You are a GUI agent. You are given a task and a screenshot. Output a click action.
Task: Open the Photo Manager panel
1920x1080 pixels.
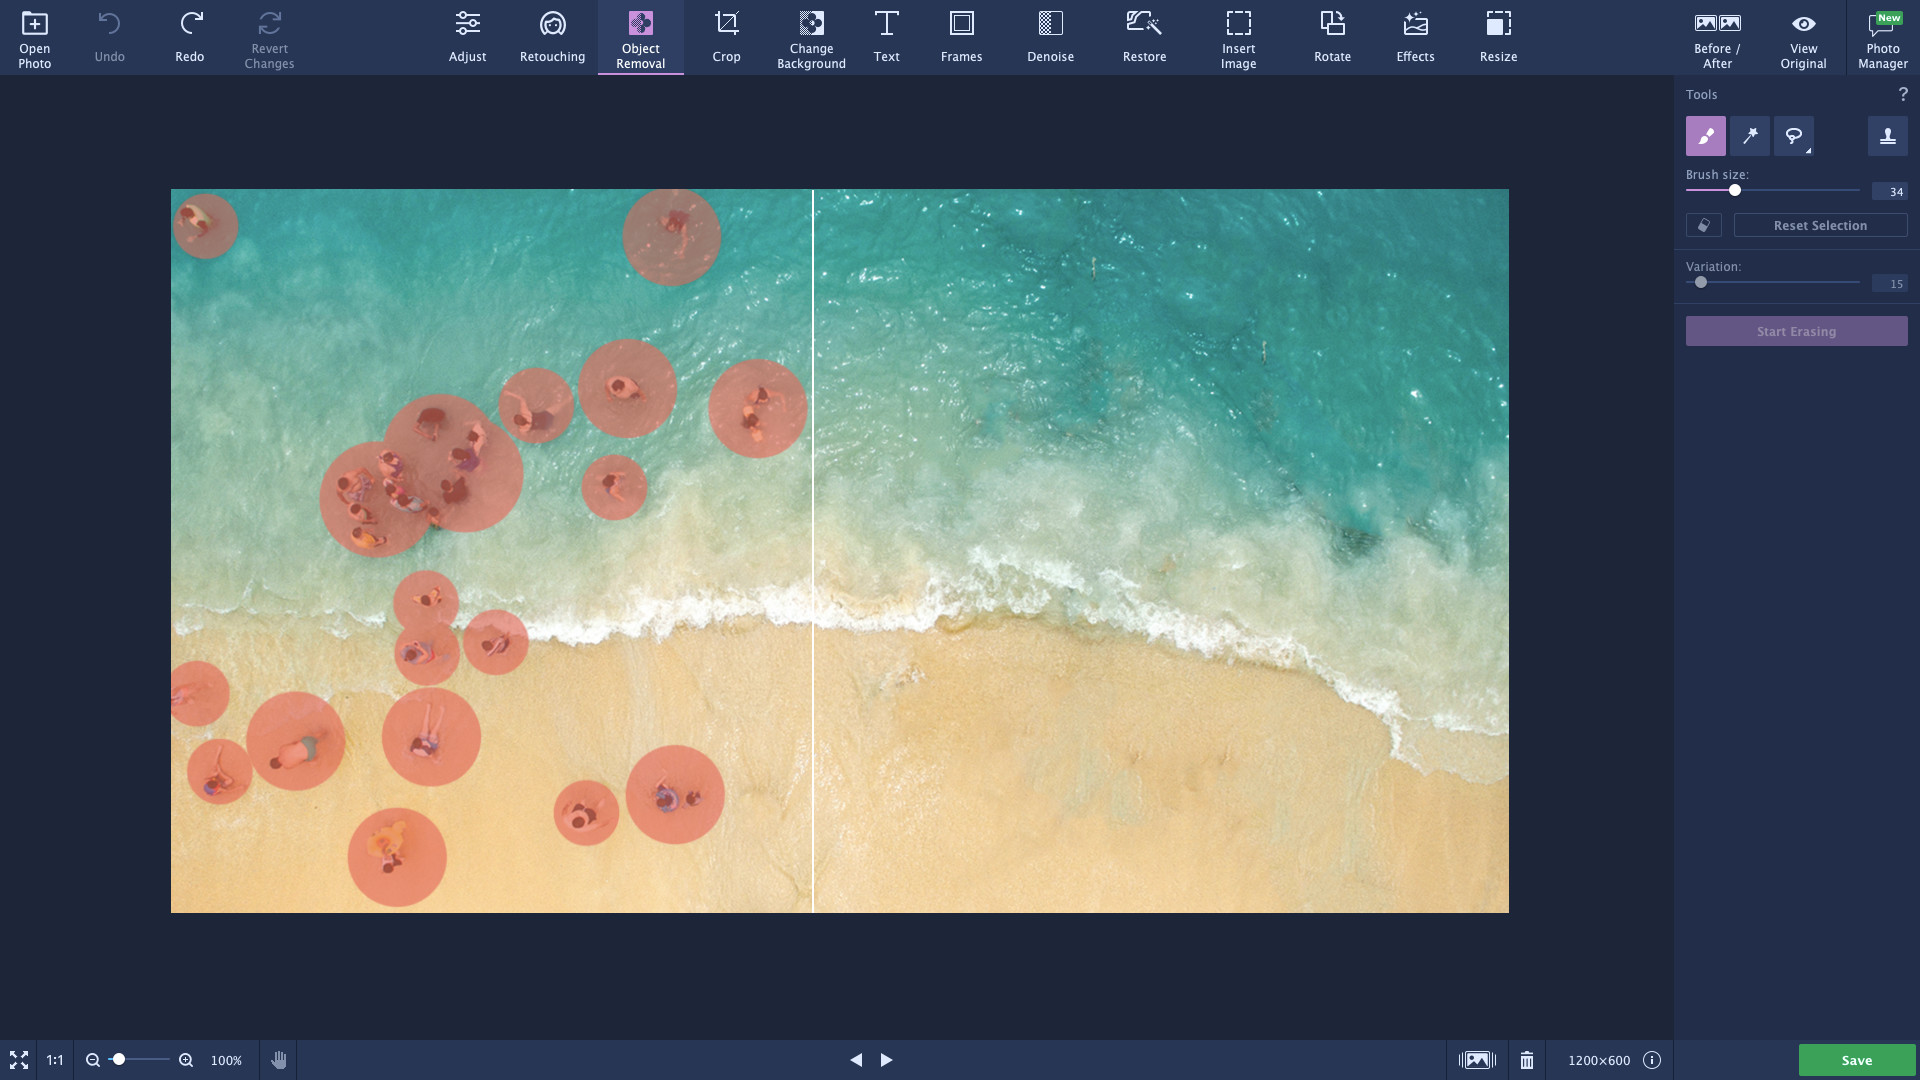pos(1882,38)
